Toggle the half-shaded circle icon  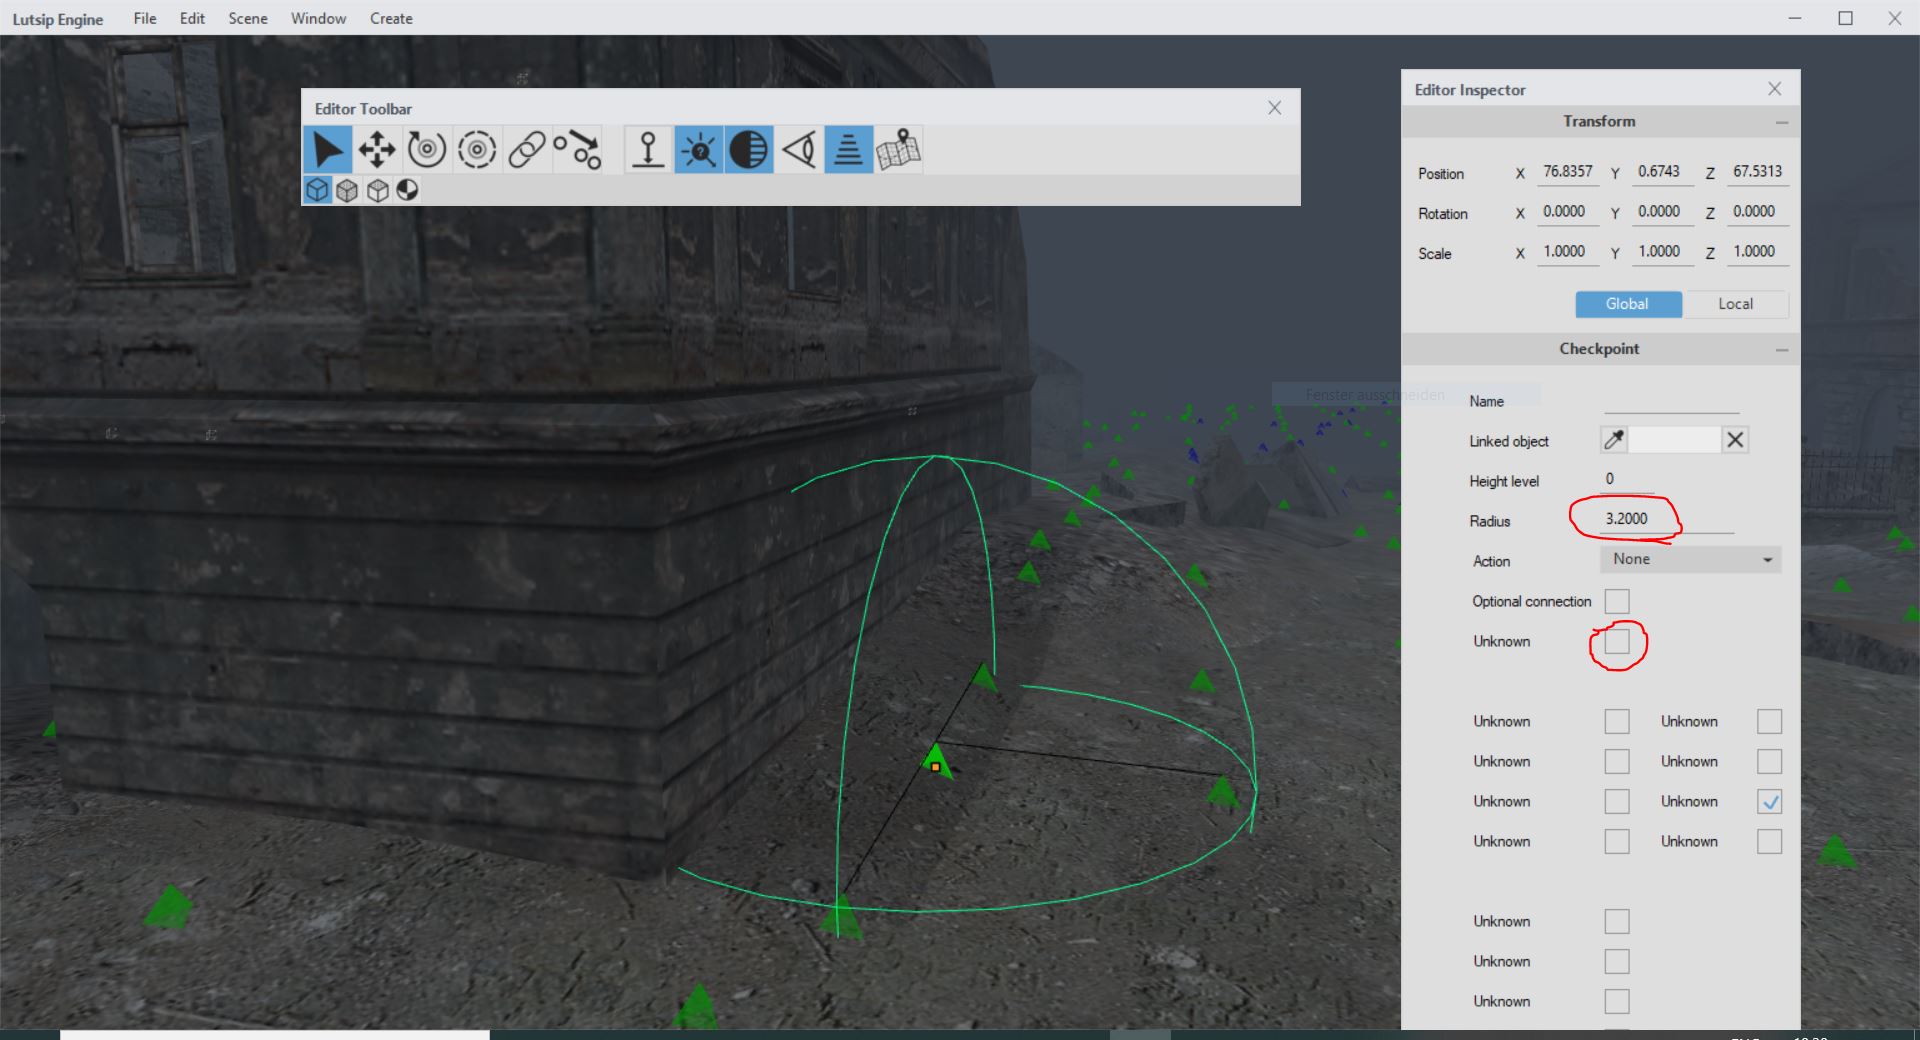tap(748, 150)
